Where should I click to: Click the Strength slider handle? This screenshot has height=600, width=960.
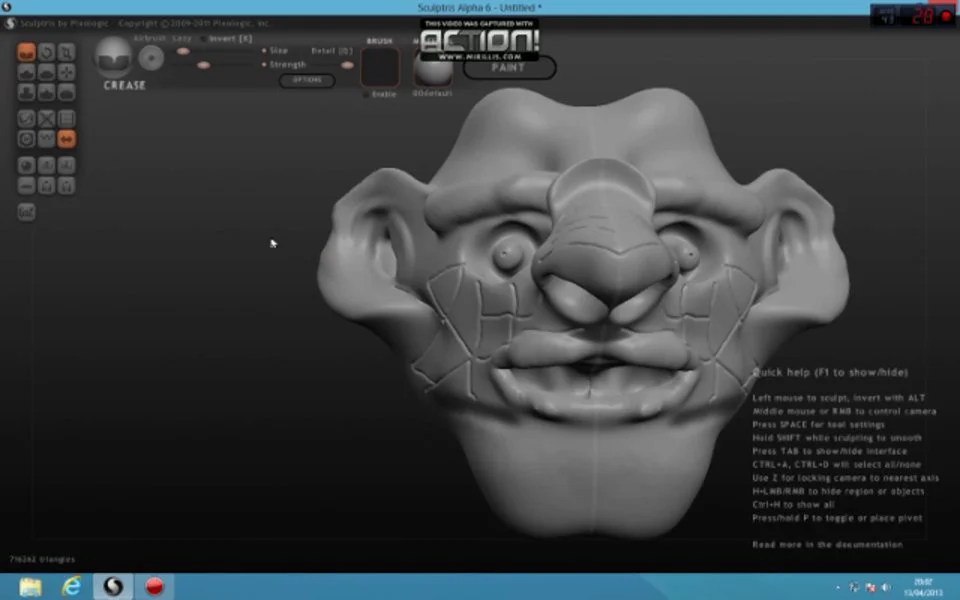(203, 65)
